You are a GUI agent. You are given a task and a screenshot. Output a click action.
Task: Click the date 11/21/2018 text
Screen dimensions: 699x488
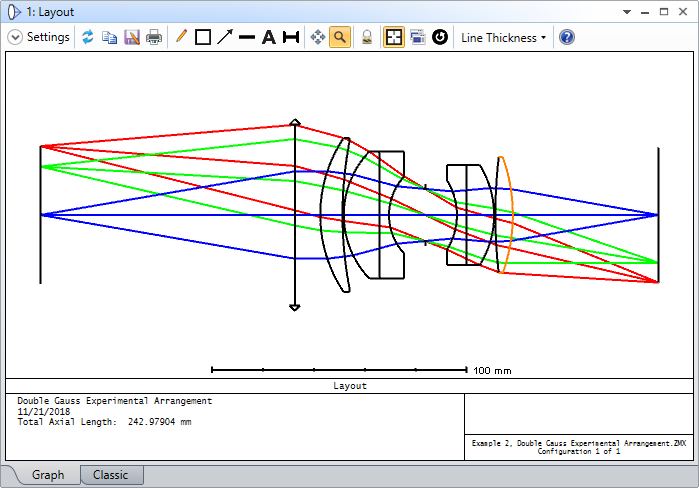tap(44, 411)
